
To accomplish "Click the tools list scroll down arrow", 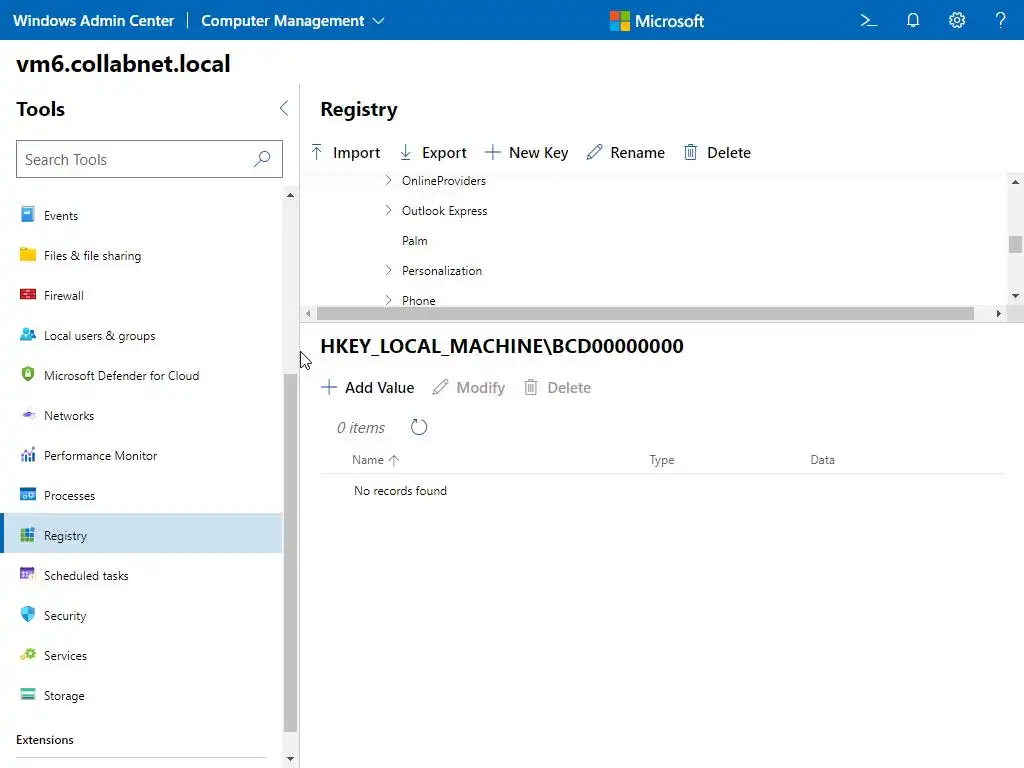I will [x=291, y=759].
